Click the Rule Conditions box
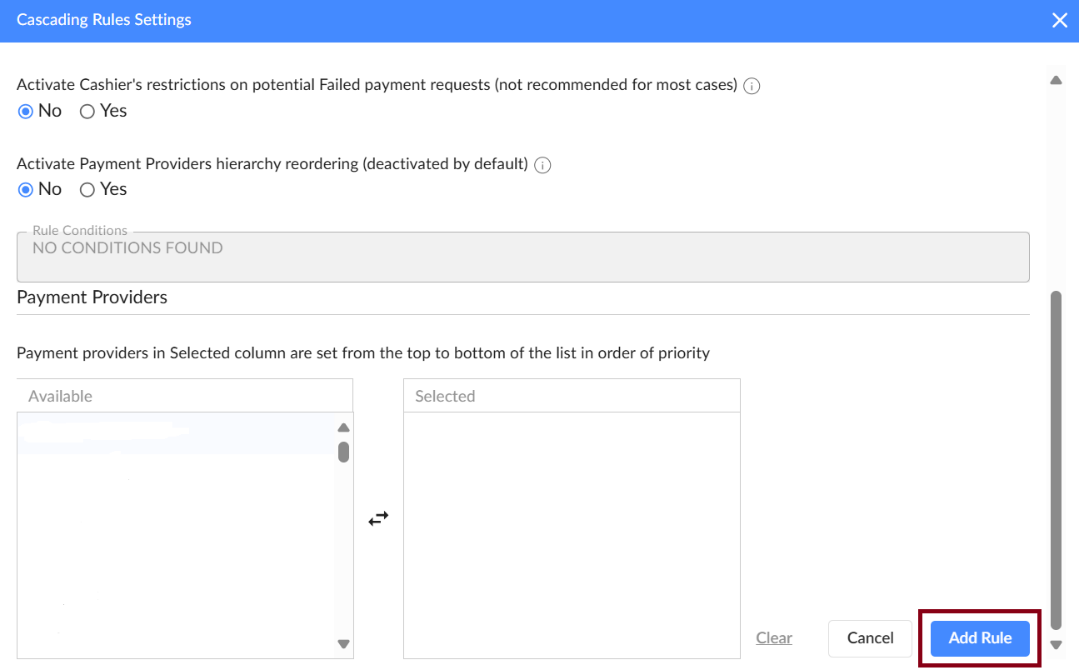The width and height of the screenshot is (1079, 670). (x=523, y=257)
